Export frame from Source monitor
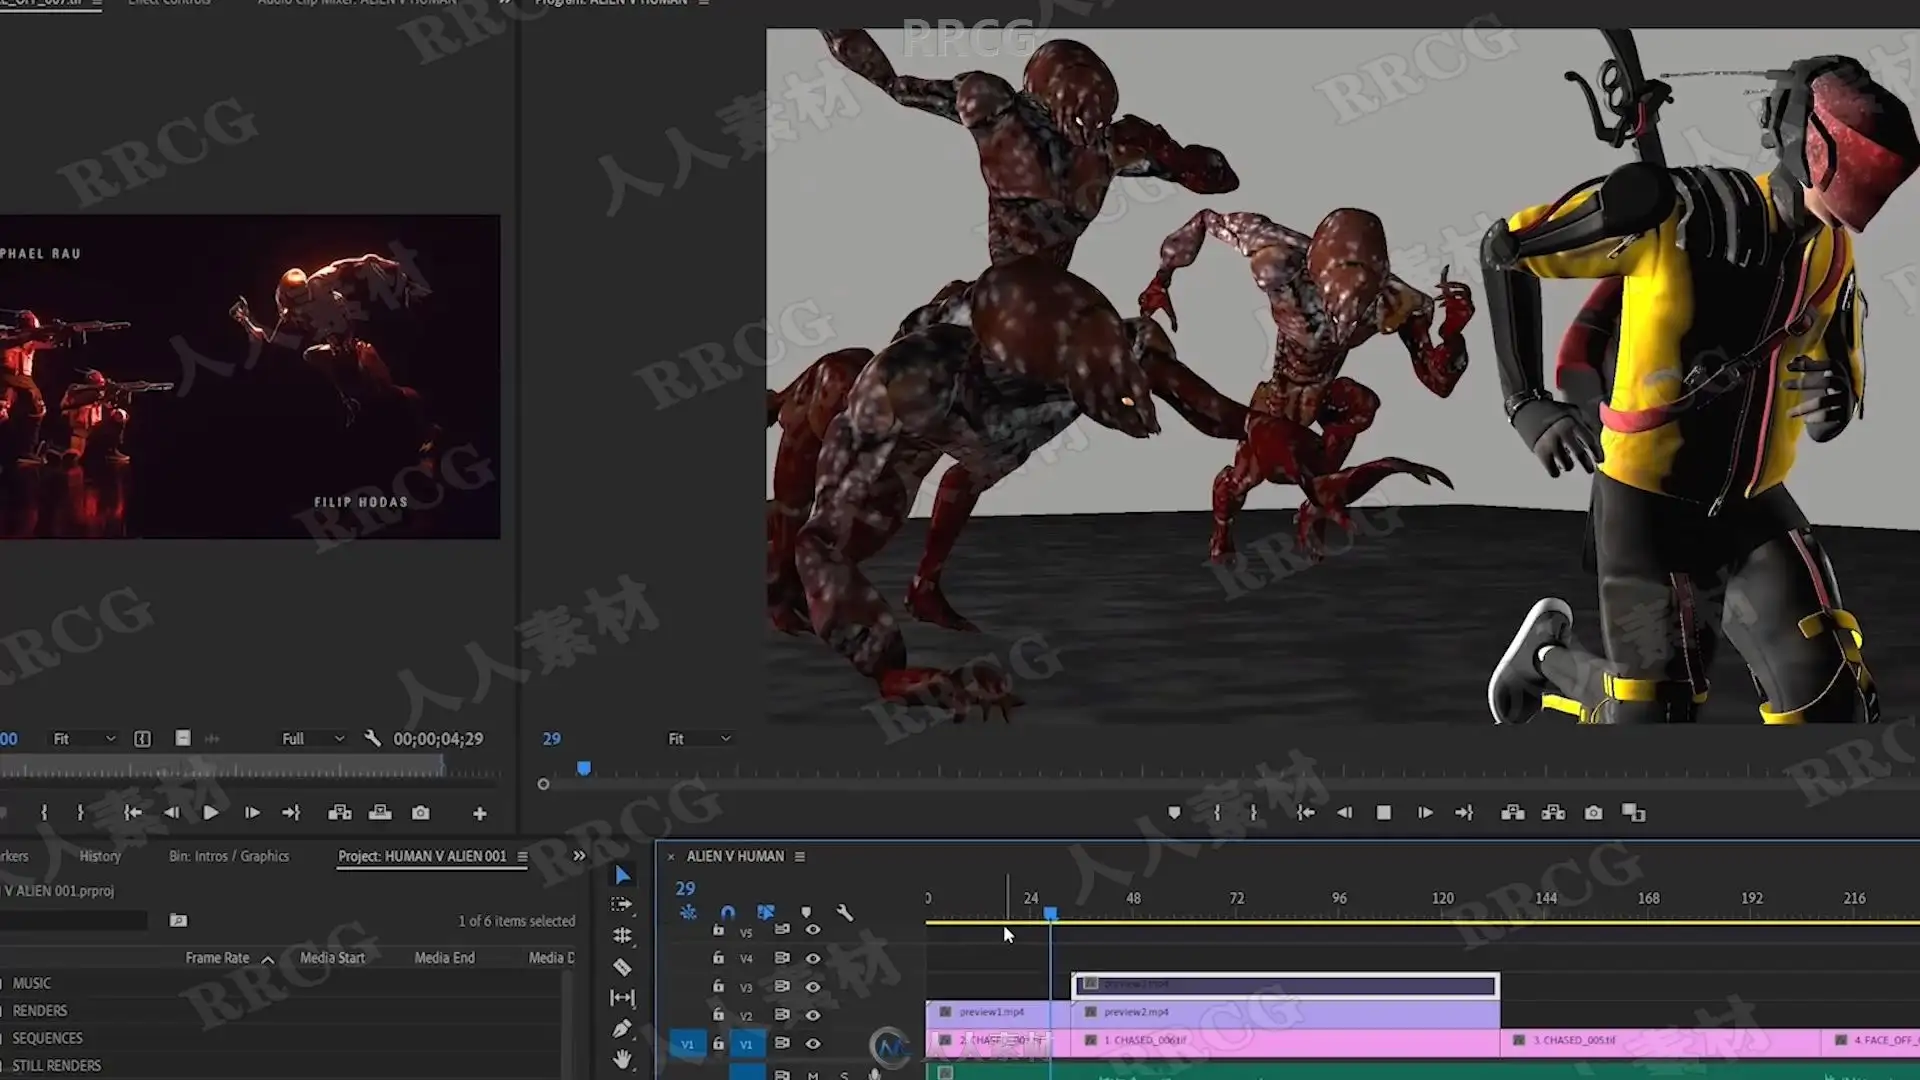This screenshot has height=1080, width=1920. [421, 813]
